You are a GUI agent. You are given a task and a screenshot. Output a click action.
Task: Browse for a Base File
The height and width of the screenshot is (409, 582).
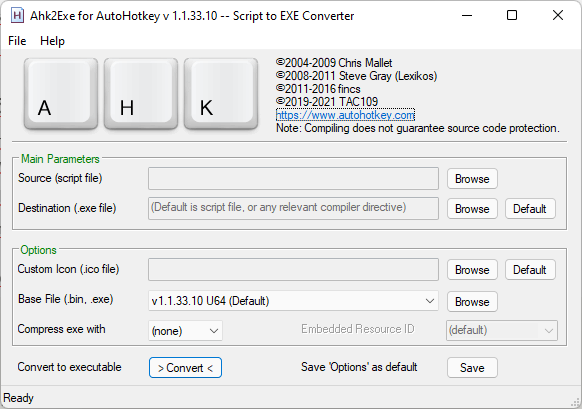tap(472, 302)
